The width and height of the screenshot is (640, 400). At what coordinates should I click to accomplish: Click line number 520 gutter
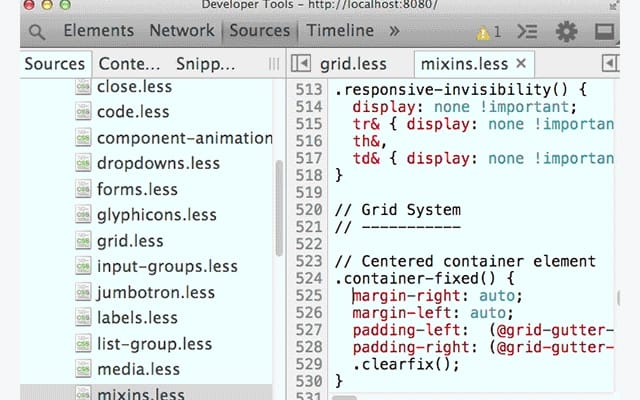coord(309,210)
